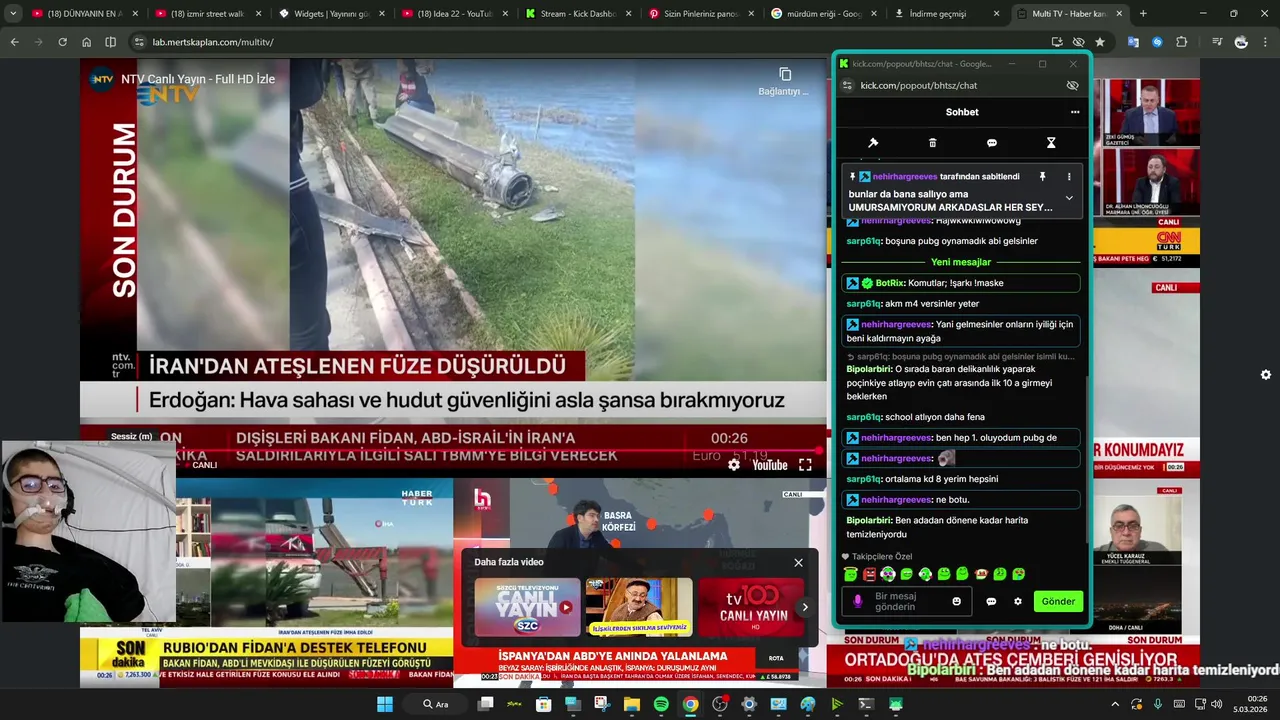Pick the red angry emote
Screen dimensions: 1280x720
tap(869, 574)
